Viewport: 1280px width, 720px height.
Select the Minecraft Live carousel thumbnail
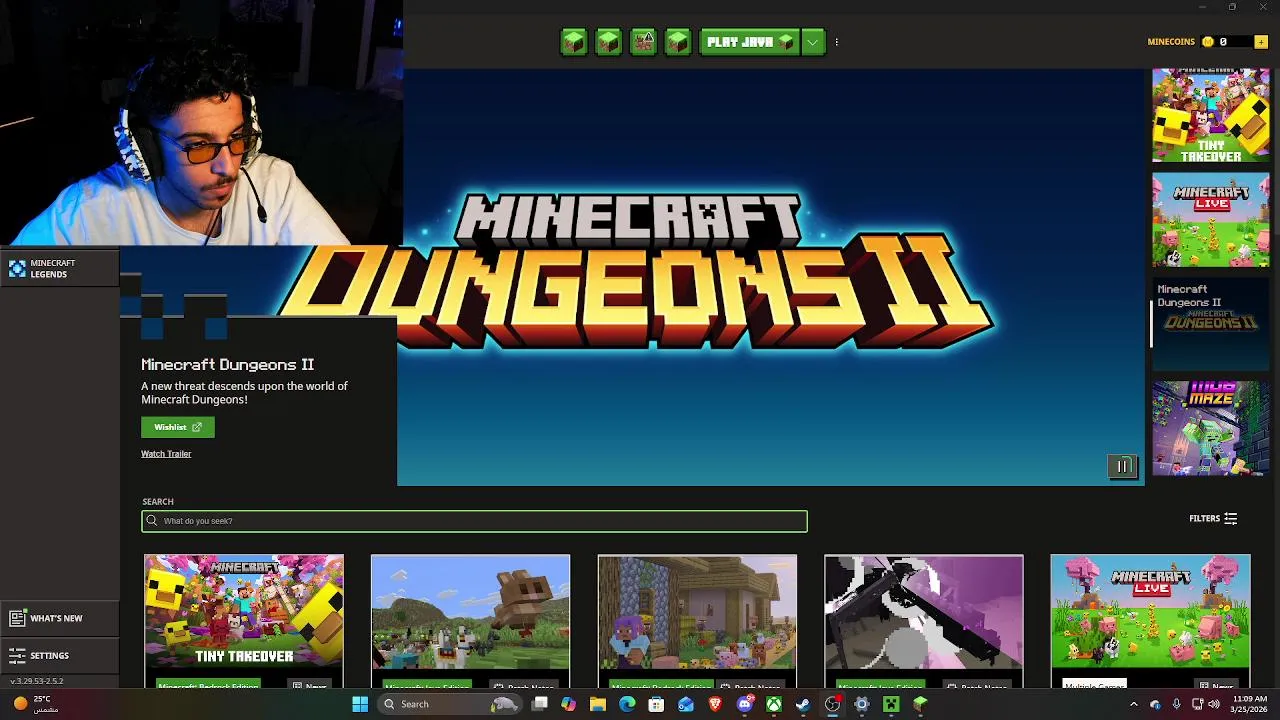pos(1210,220)
